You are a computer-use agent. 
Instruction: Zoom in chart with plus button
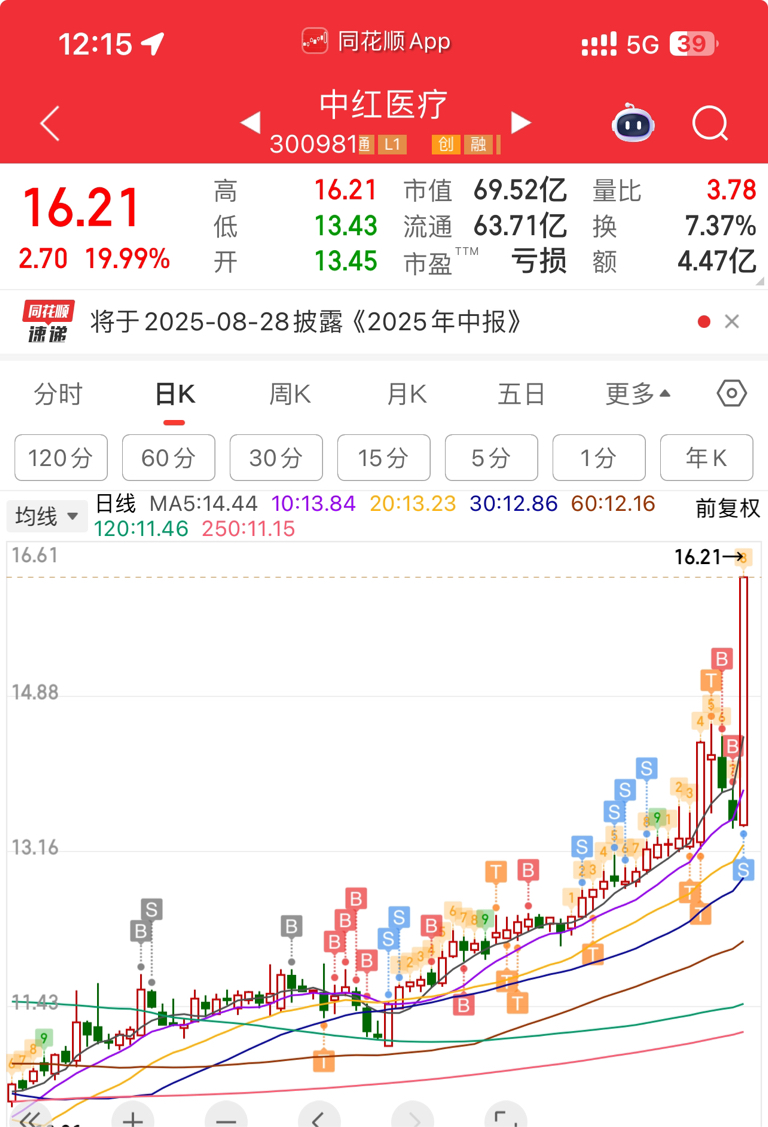coord(133,1116)
